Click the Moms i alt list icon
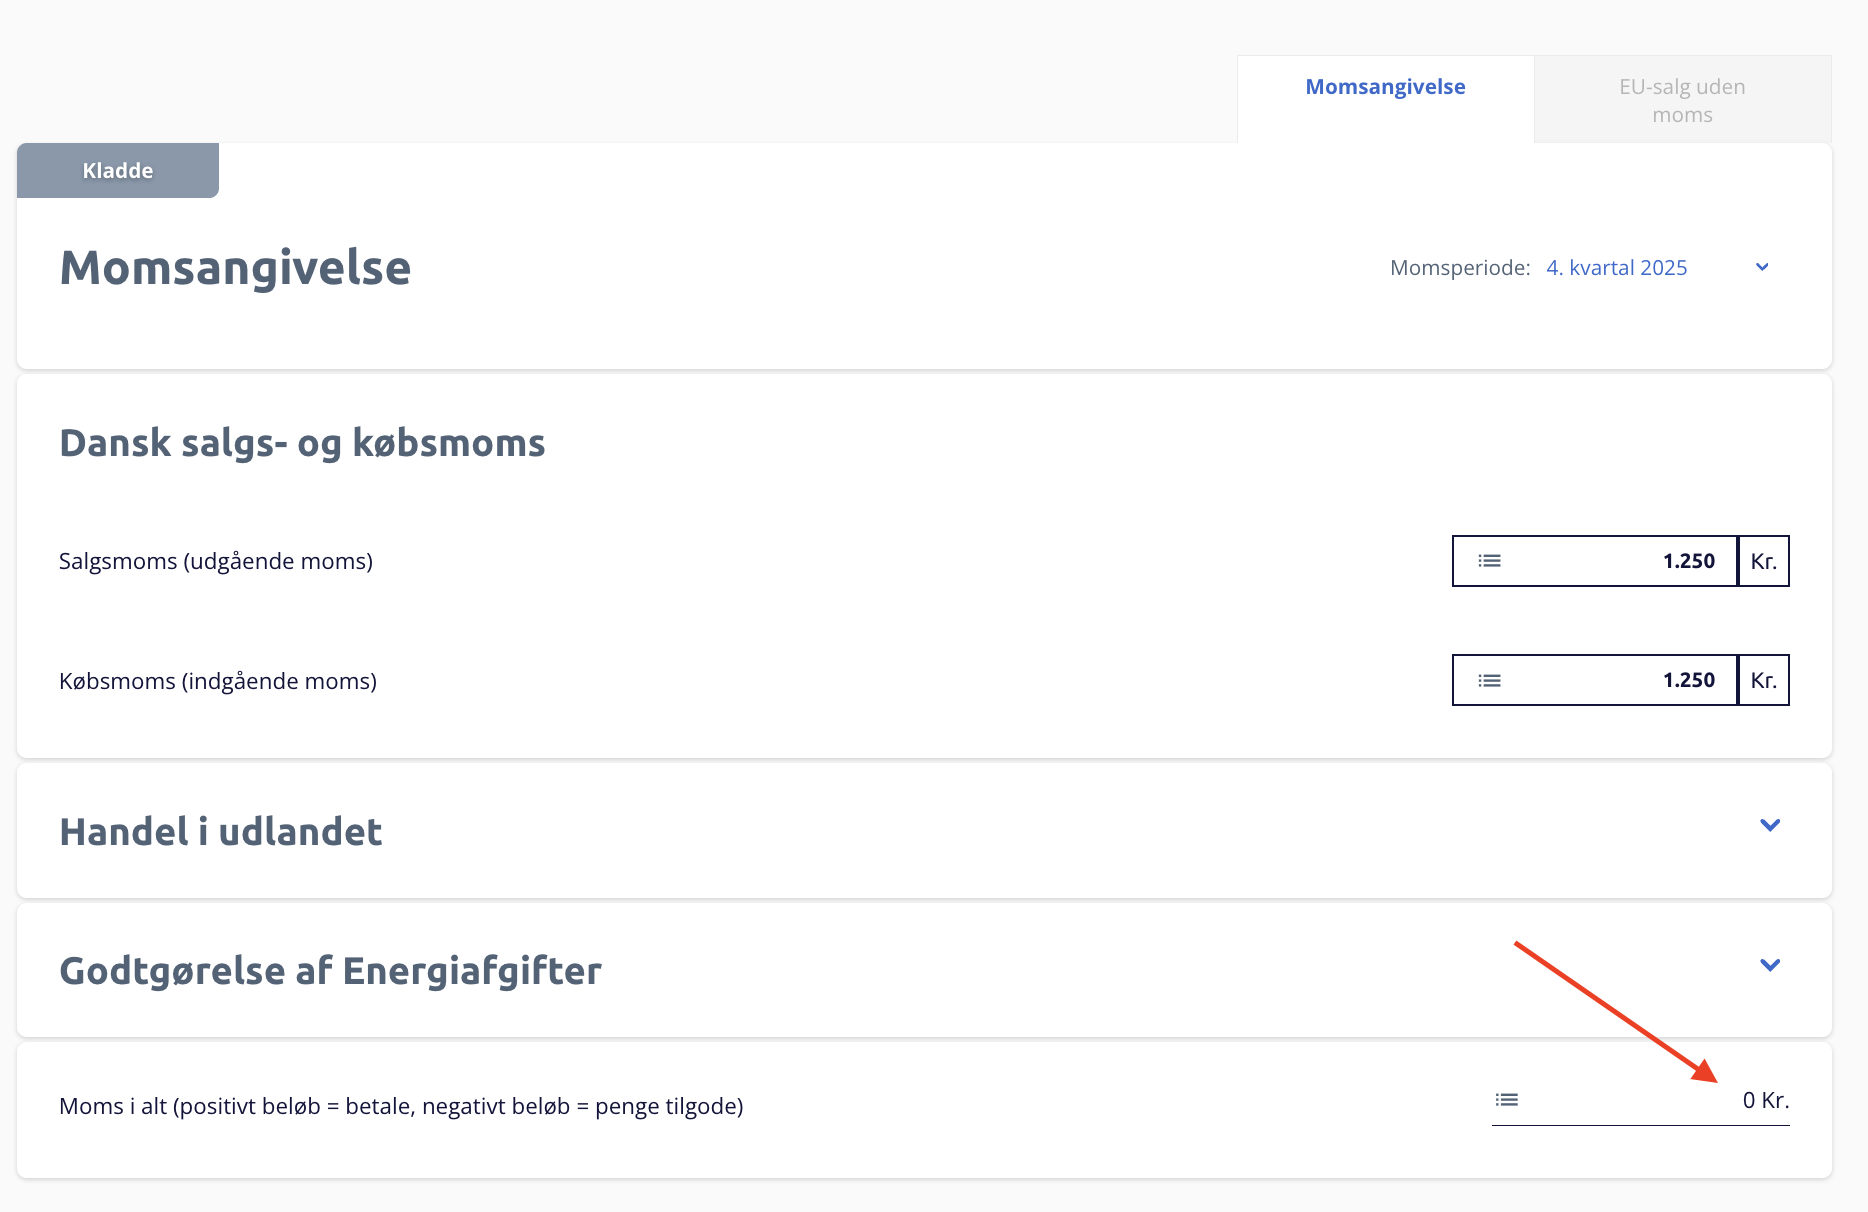 (1506, 1100)
